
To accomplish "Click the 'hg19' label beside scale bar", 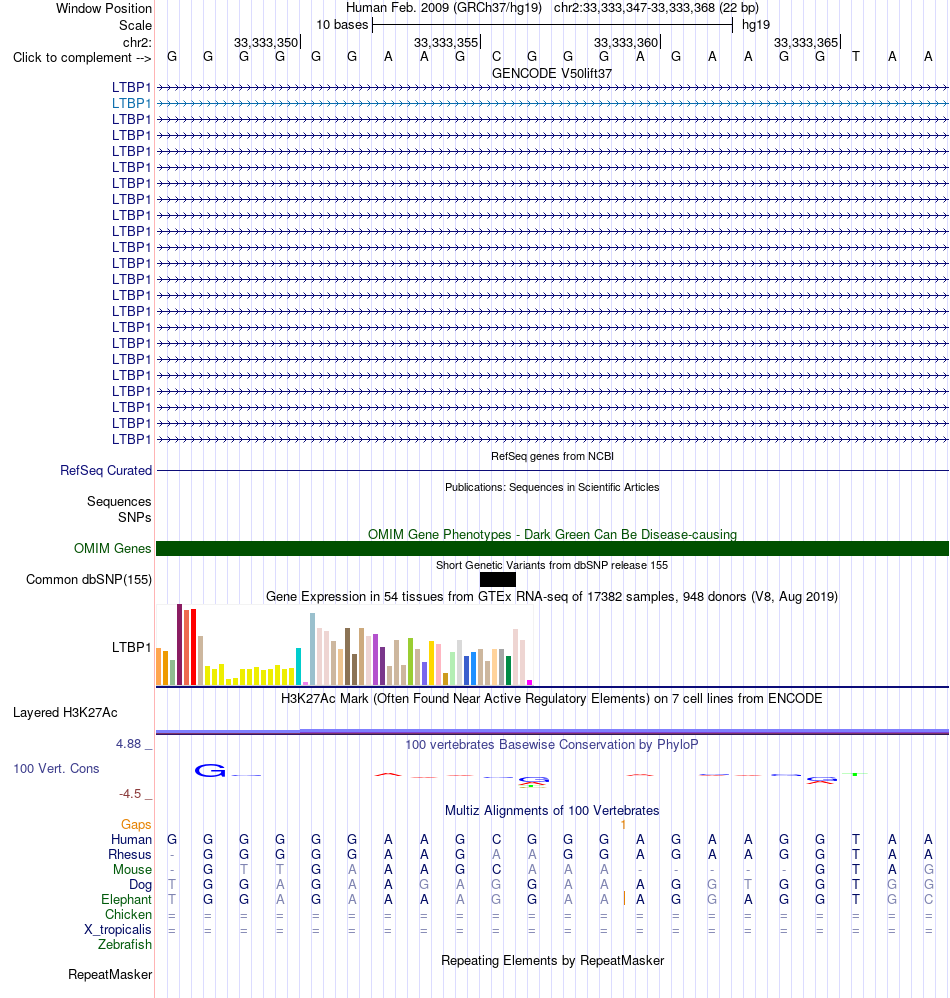I will click(x=756, y=25).
